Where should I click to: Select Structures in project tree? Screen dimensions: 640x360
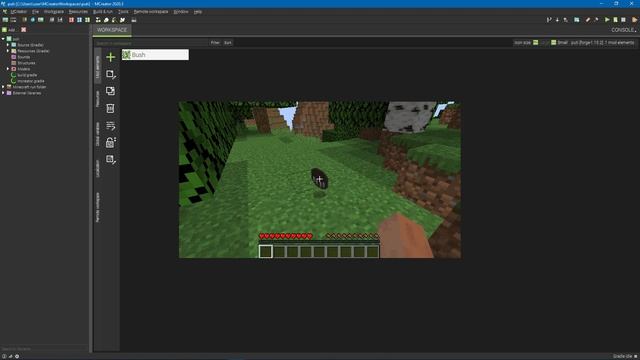(x=27, y=63)
